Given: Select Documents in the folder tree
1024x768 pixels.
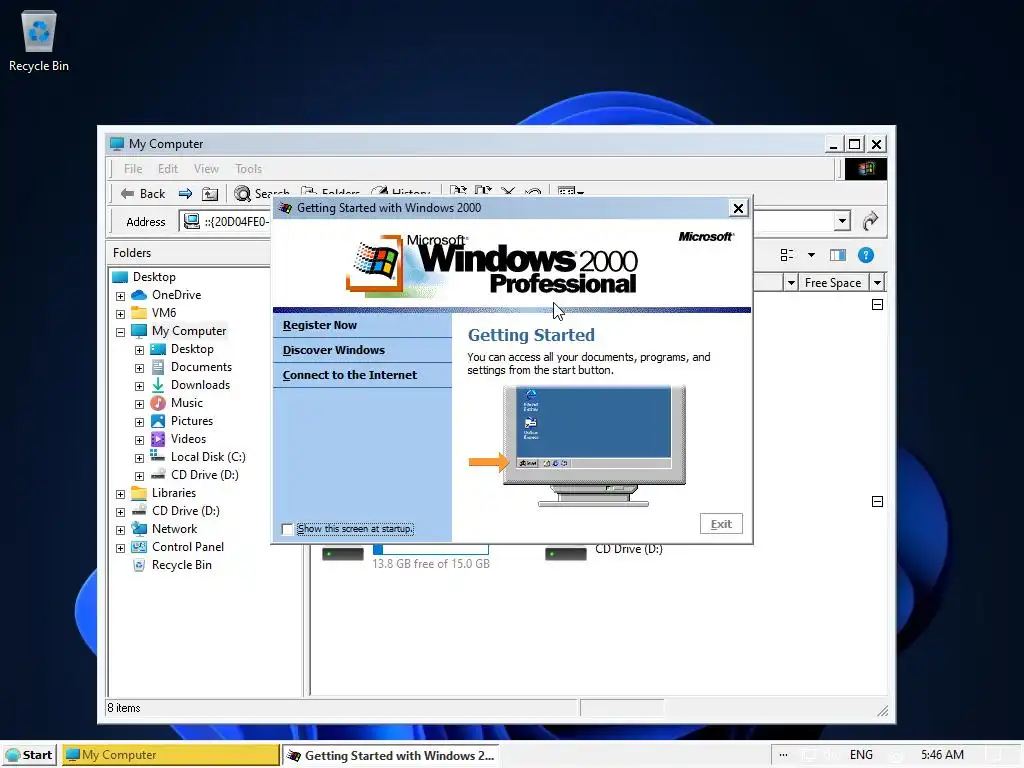Looking at the screenshot, I should [201, 367].
